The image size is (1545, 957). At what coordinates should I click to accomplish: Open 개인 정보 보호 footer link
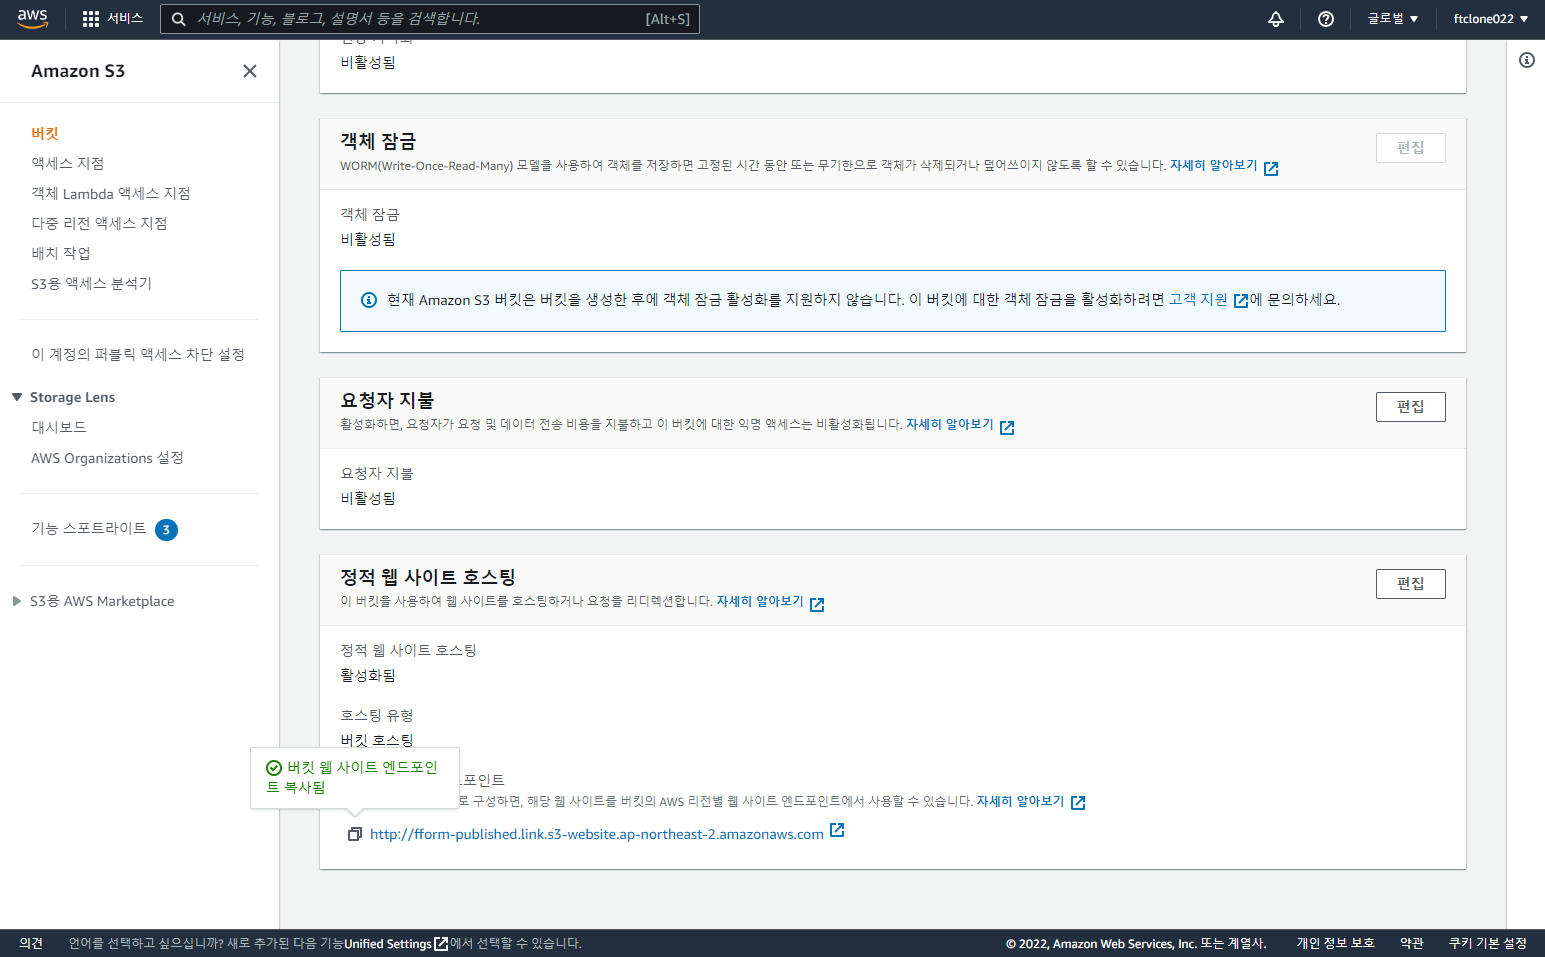click(1335, 943)
